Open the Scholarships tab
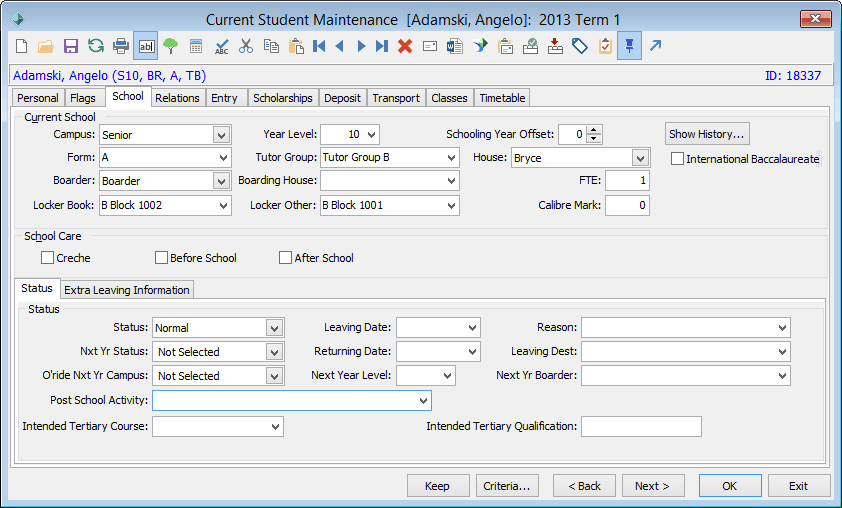Viewport: 842px width, 508px height. [x=282, y=98]
